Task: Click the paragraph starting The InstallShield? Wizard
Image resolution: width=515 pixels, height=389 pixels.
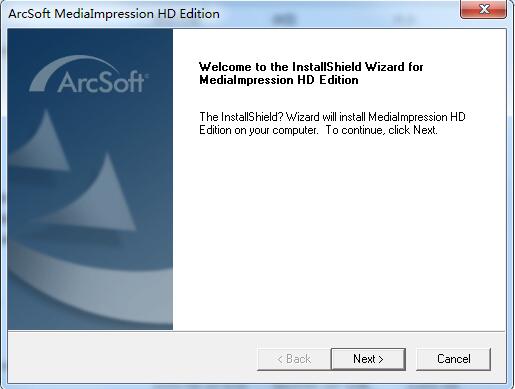Action: [332, 123]
